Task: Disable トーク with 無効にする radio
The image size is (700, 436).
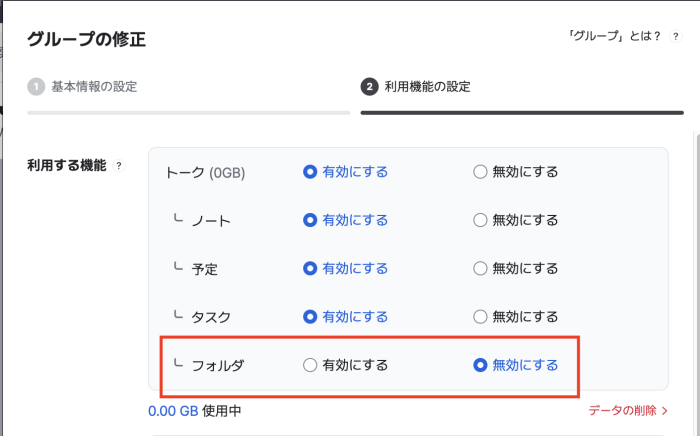Action: (x=480, y=172)
